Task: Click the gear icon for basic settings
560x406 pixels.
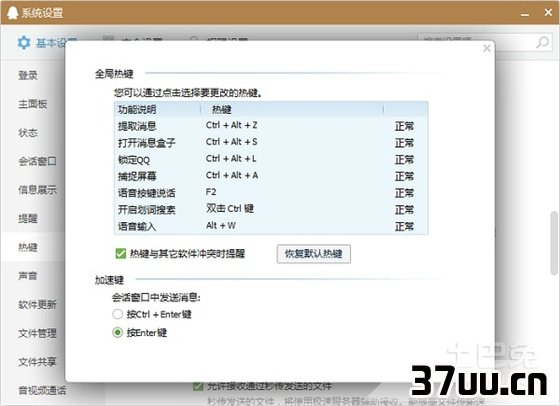Action: point(24,43)
